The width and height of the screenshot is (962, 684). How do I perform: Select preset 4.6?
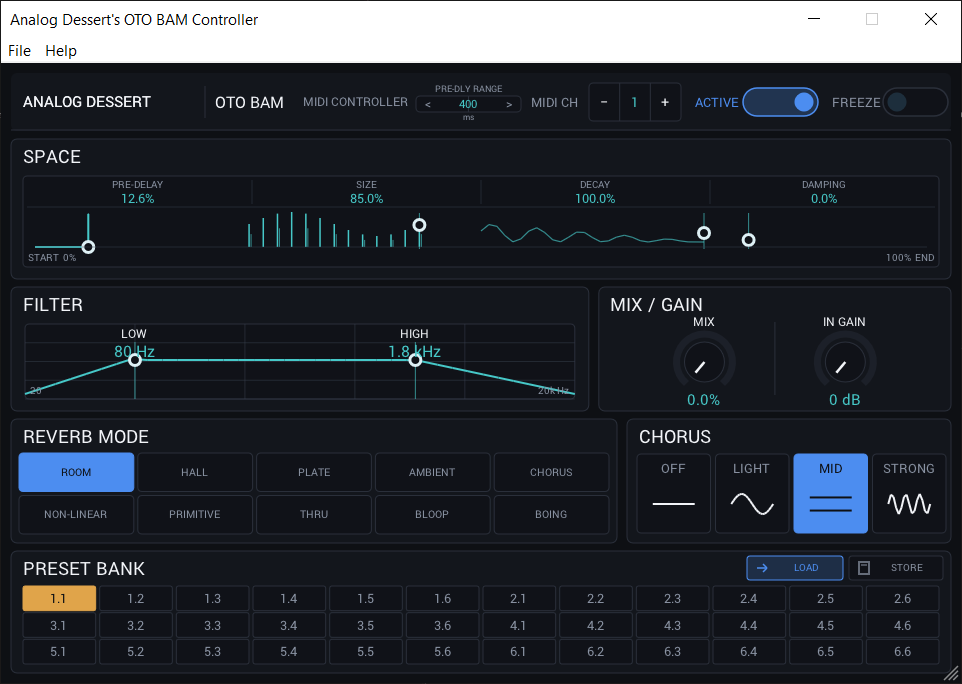(x=902, y=626)
